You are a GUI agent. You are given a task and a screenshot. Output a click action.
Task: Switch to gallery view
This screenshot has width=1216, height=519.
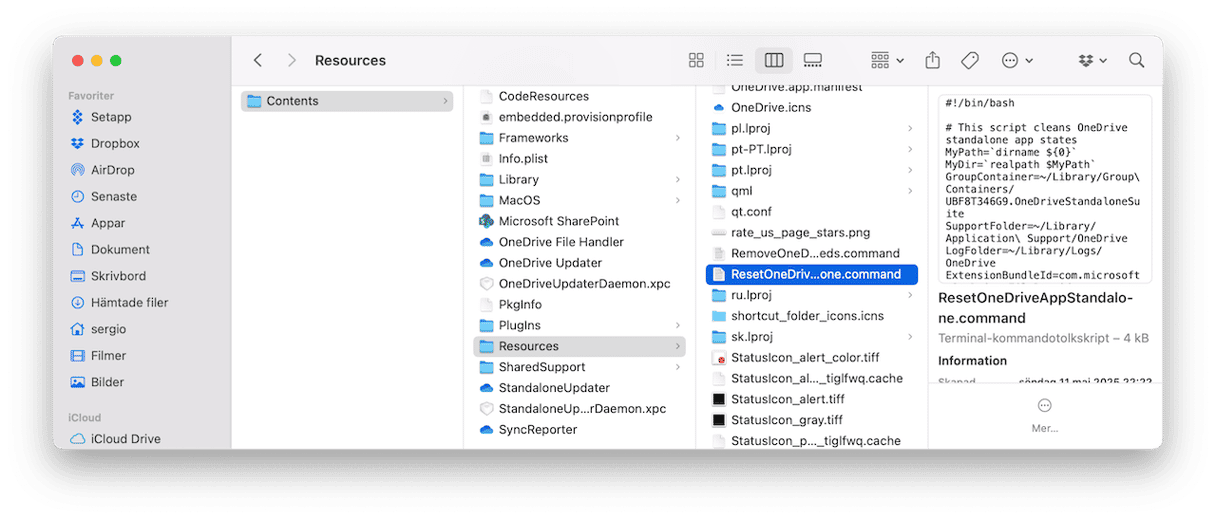(x=813, y=60)
